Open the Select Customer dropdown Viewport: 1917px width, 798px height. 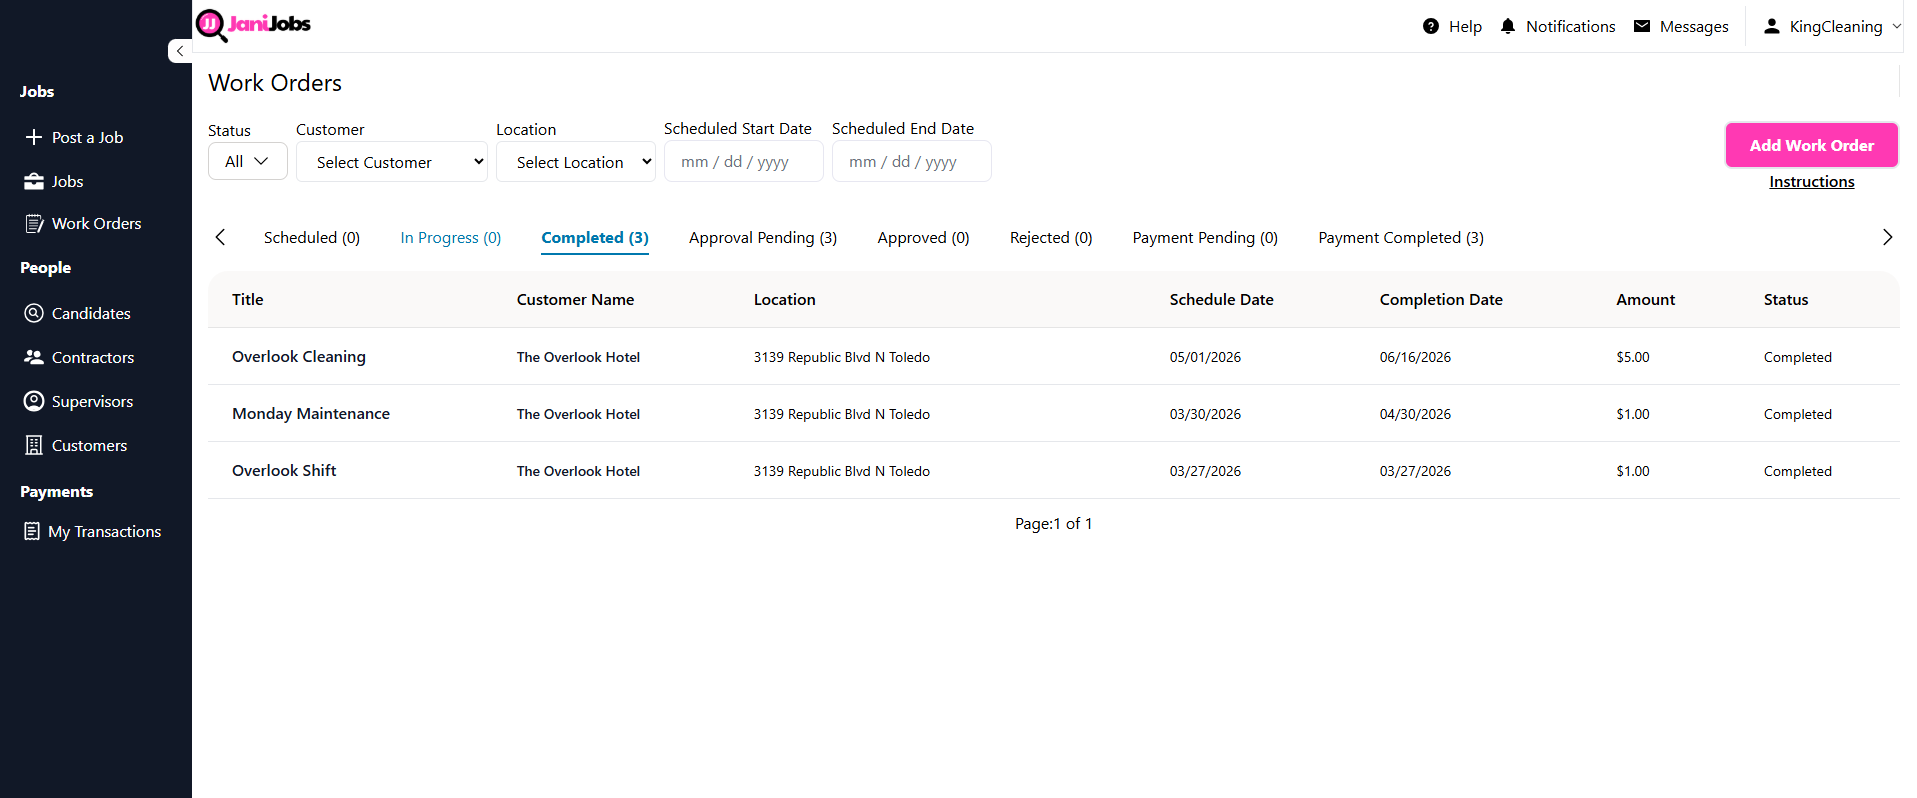pos(392,162)
